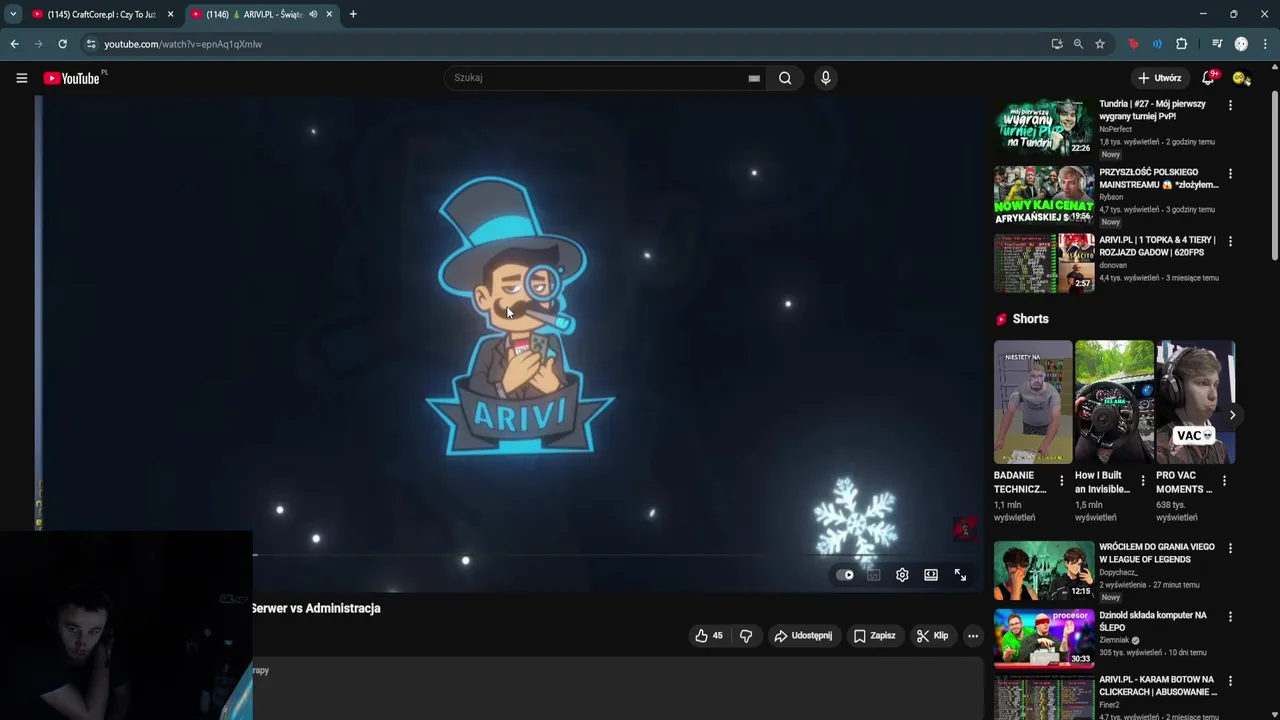
Task: Switch to theater mode
Action: (x=931, y=575)
